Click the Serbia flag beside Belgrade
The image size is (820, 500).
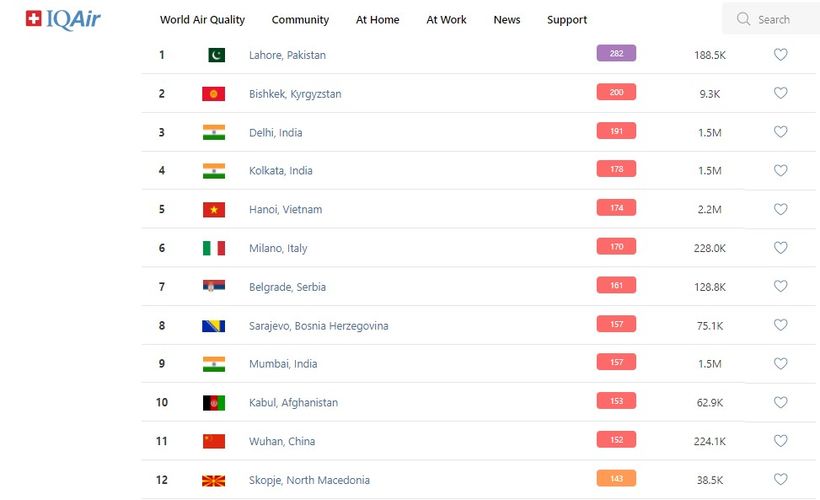[x=214, y=287]
